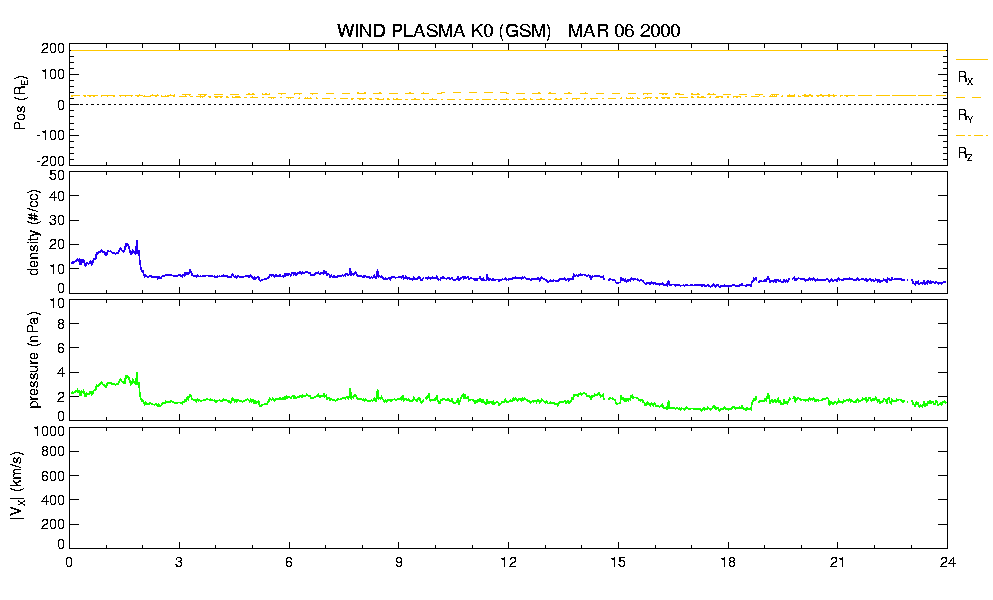Click the '50' tick on the density axis

(x=57, y=176)
